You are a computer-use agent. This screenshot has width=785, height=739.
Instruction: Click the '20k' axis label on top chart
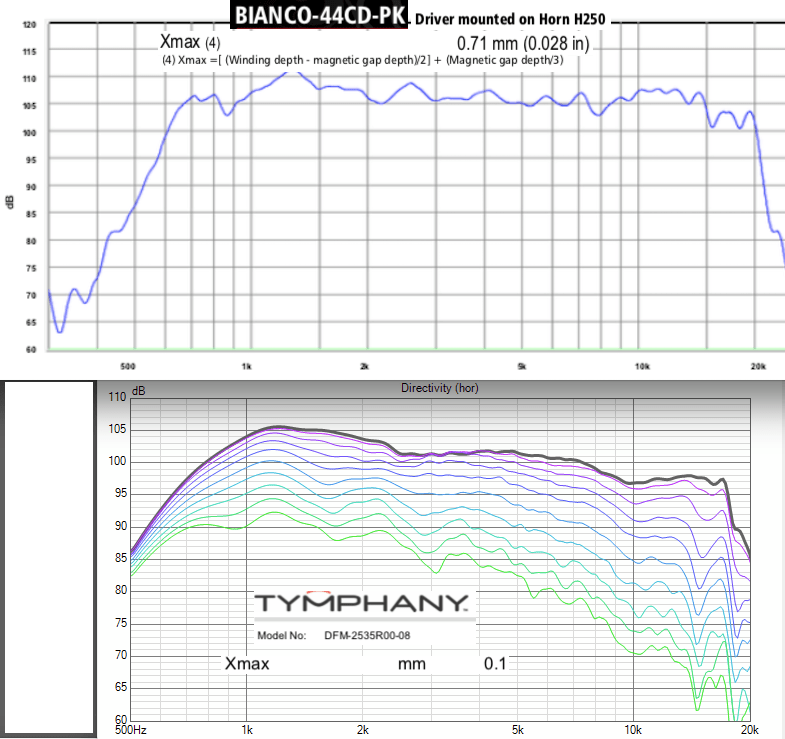[x=758, y=366]
